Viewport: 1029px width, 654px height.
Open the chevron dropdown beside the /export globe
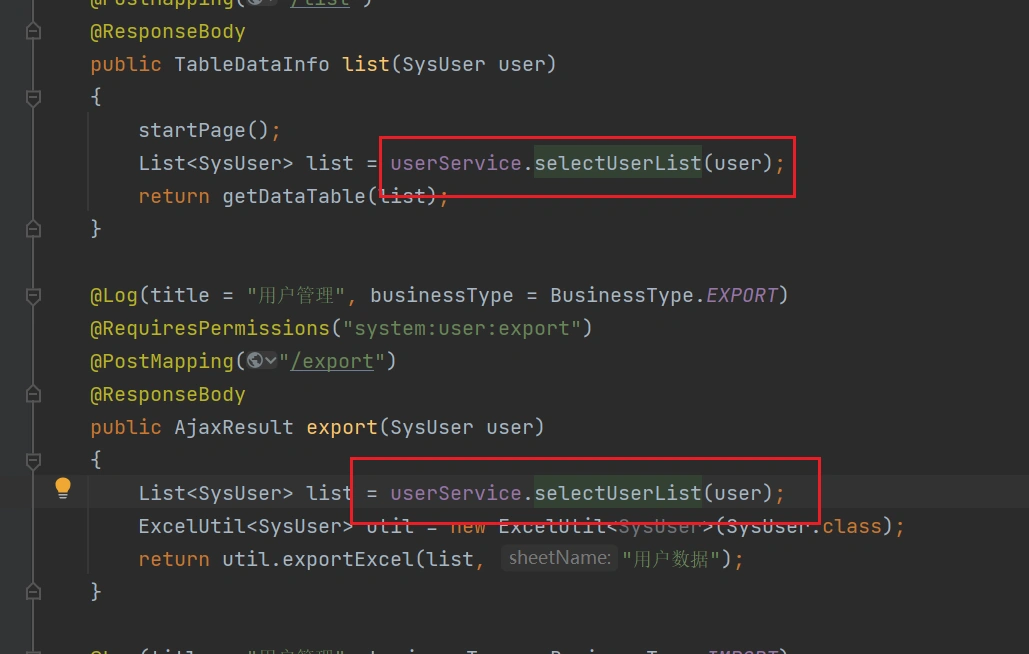270,361
